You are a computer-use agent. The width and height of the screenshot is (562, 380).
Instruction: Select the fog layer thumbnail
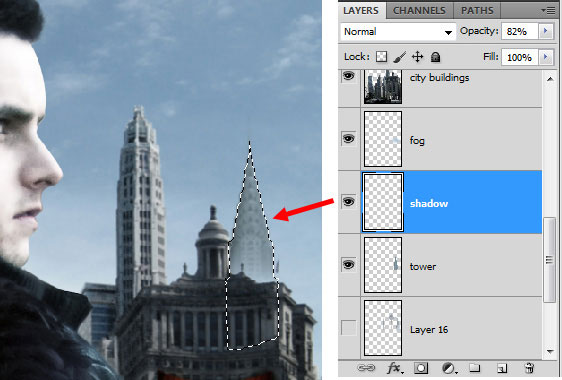click(x=383, y=139)
